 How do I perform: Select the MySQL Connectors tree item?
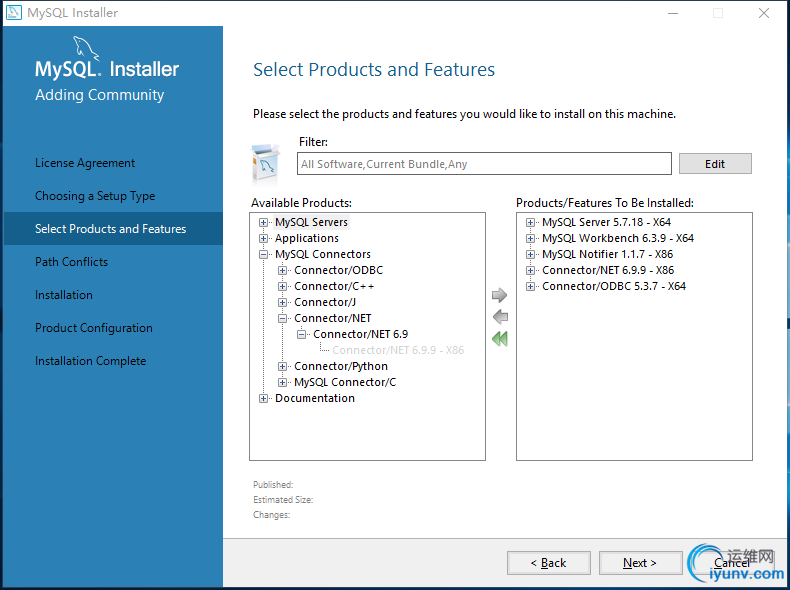click(x=322, y=254)
